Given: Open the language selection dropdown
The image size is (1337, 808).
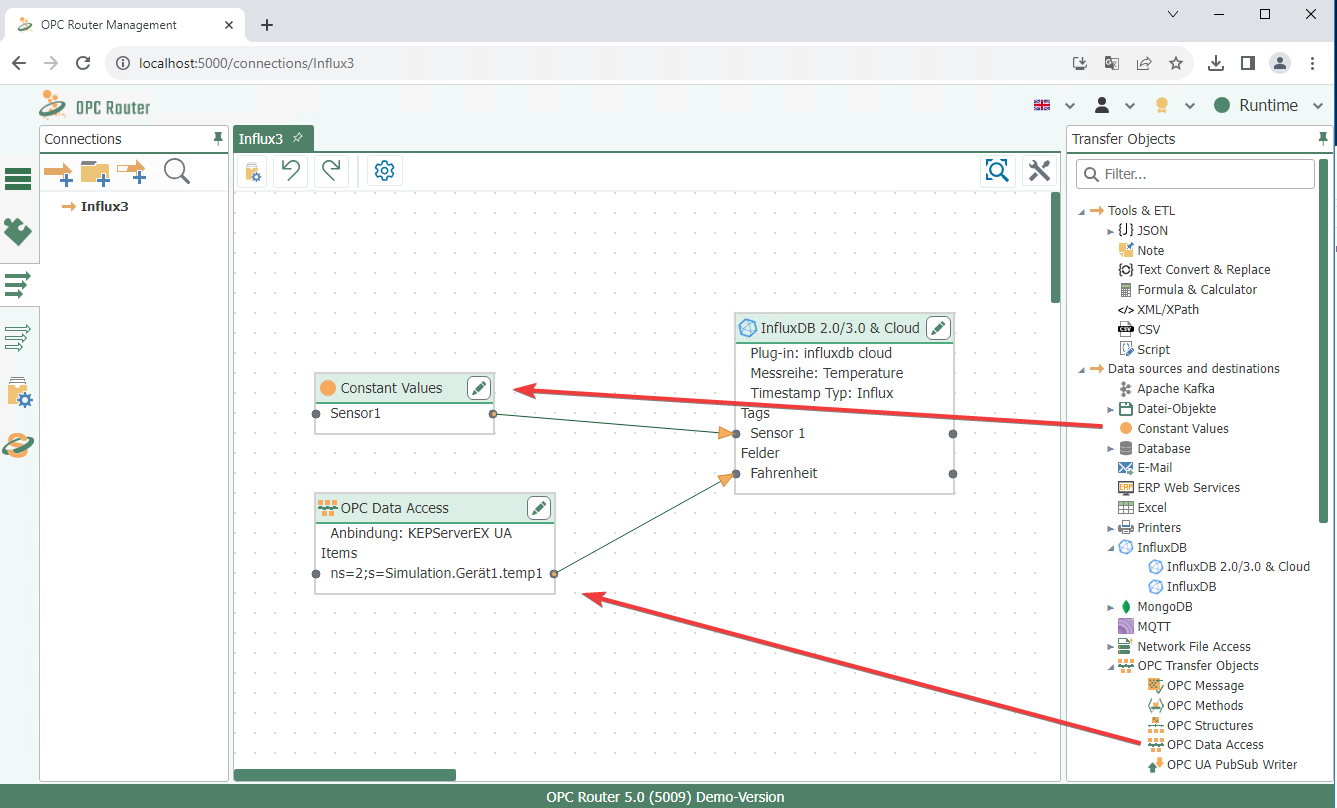Looking at the screenshot, I should tap(1054, 105).
